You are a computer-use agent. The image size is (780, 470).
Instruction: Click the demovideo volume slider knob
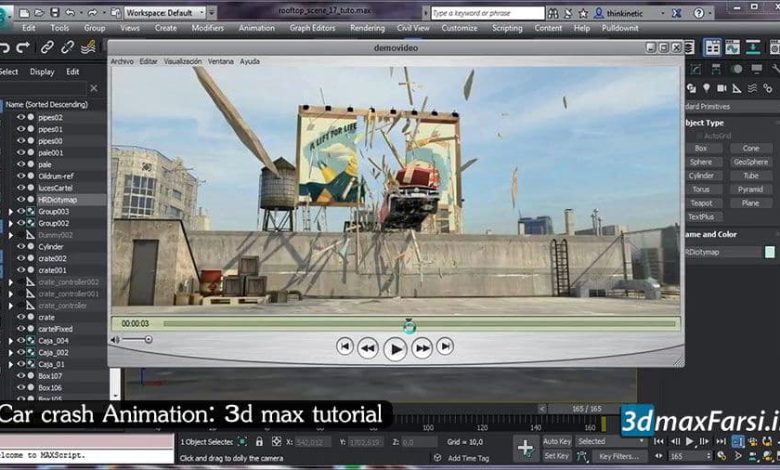point(148,339)
